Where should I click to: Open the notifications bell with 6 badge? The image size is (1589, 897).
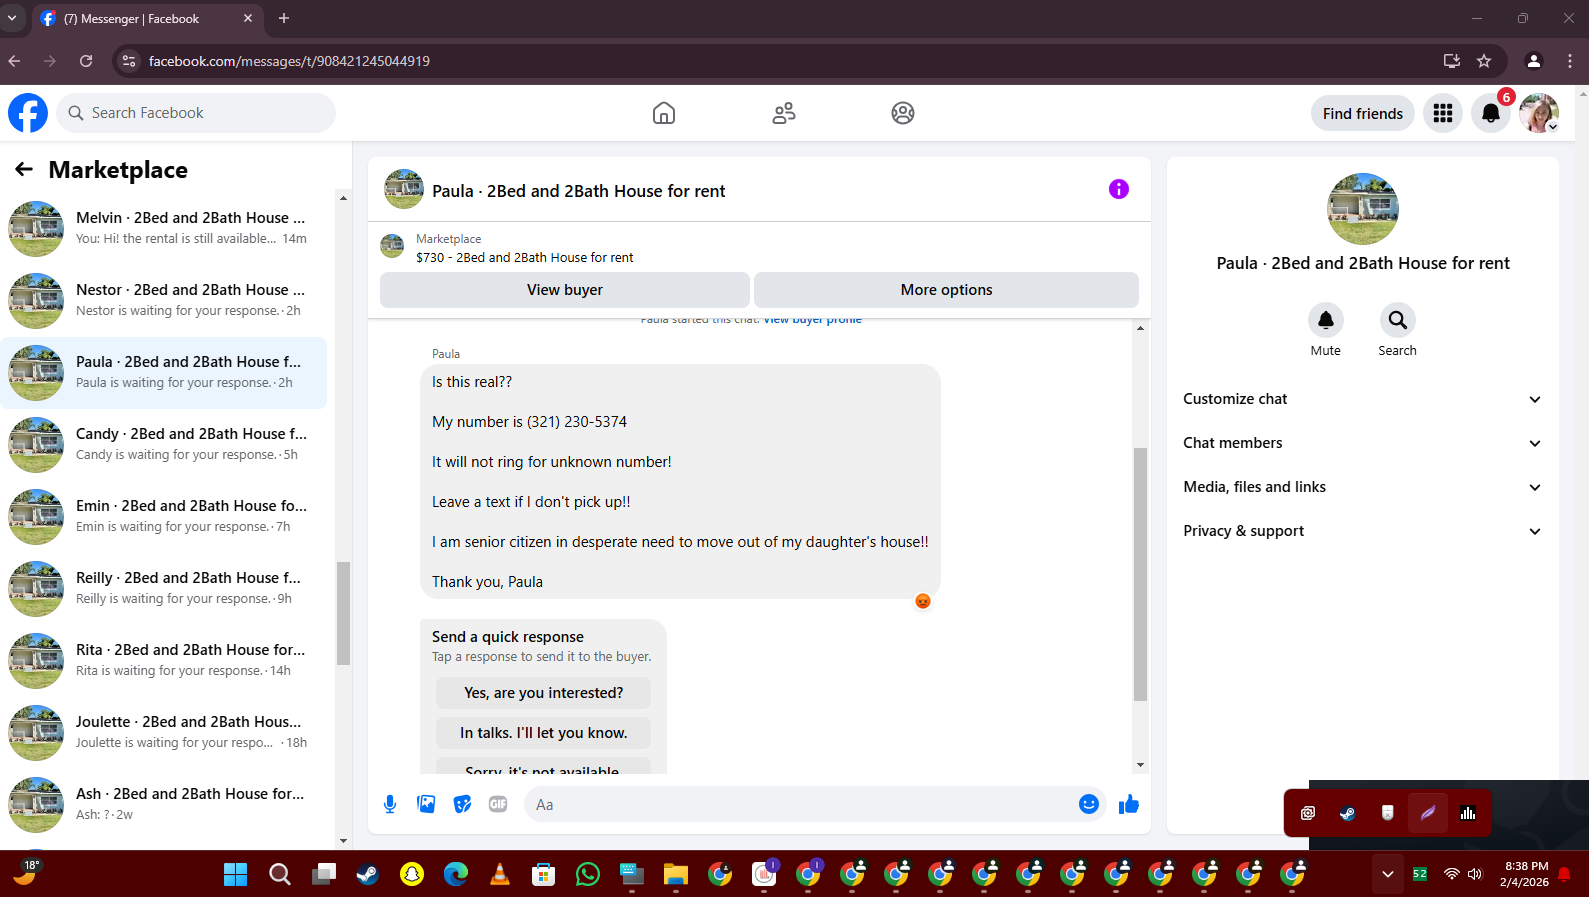coord(1491,113)
